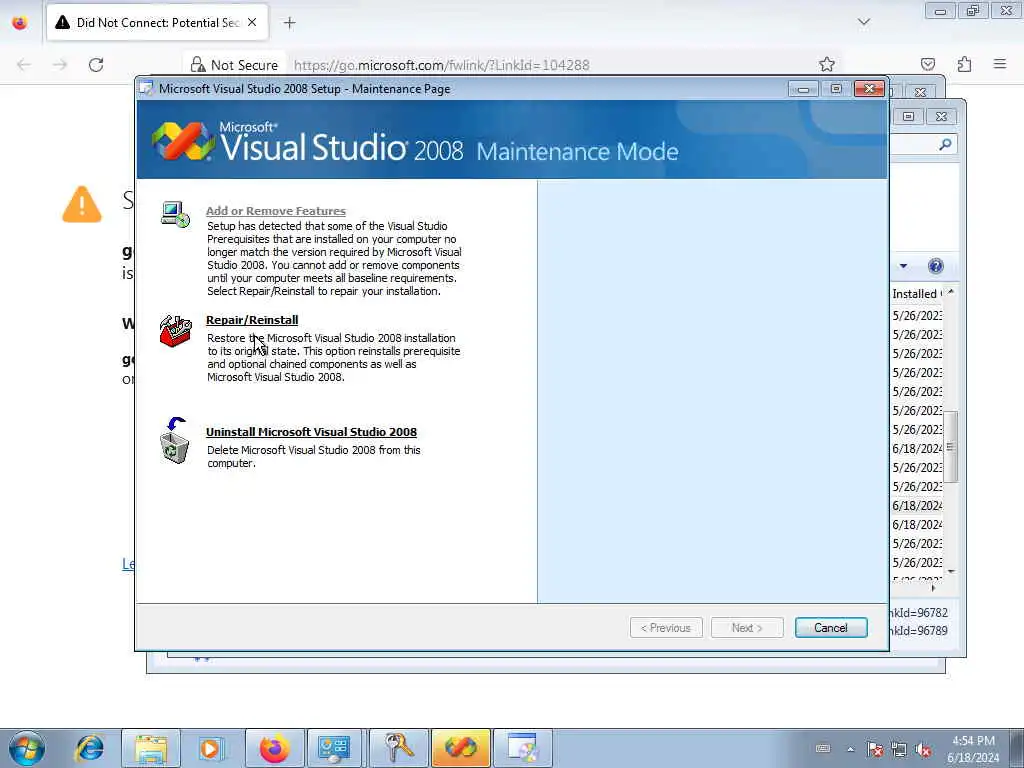This screenshot has height=768, width=1024.
Task: Click the Add or Remove Features link
Action: point(276,211)
